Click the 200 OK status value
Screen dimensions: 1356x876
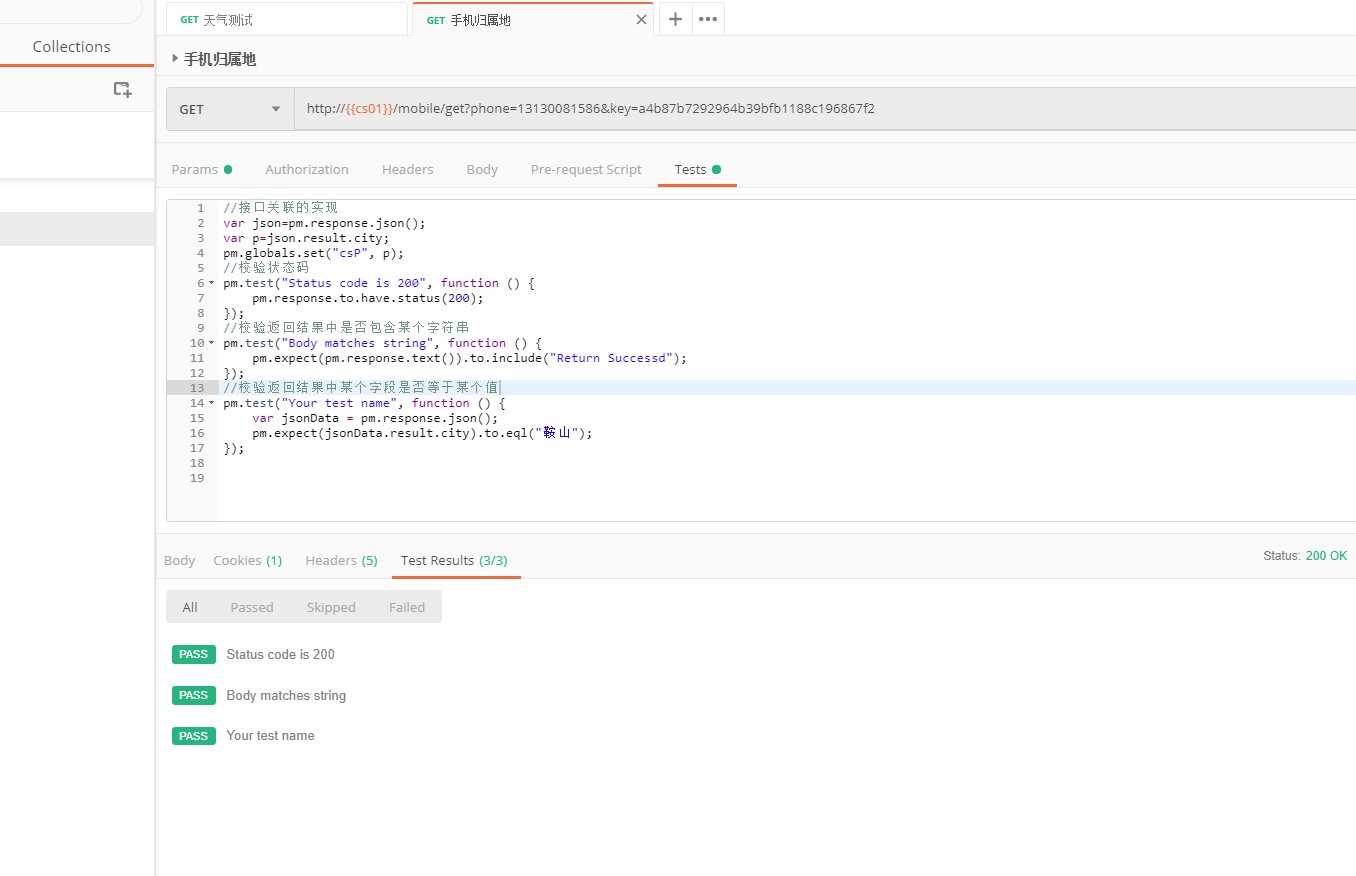point(1326,556)
